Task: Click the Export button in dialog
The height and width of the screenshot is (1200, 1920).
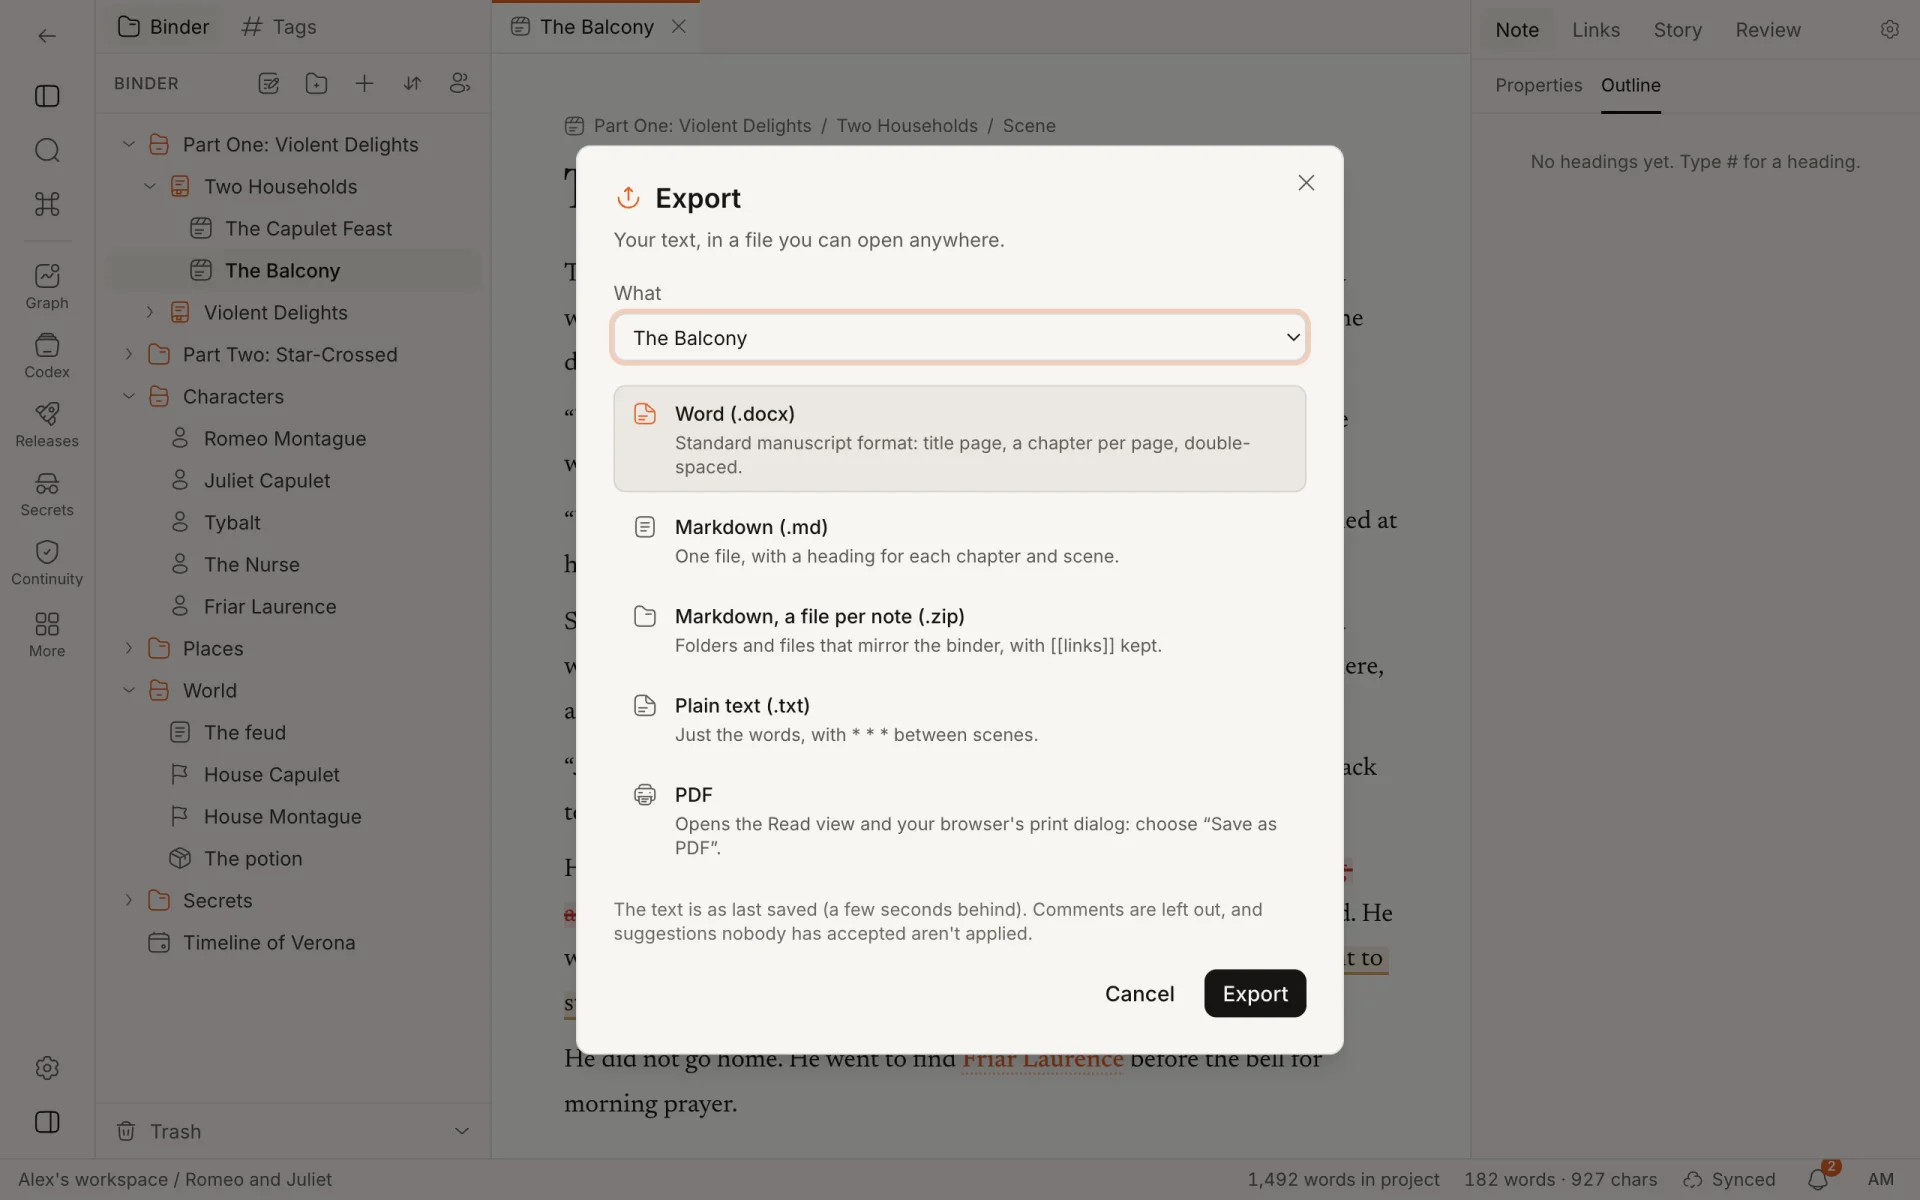Action: coord(1254,993)
